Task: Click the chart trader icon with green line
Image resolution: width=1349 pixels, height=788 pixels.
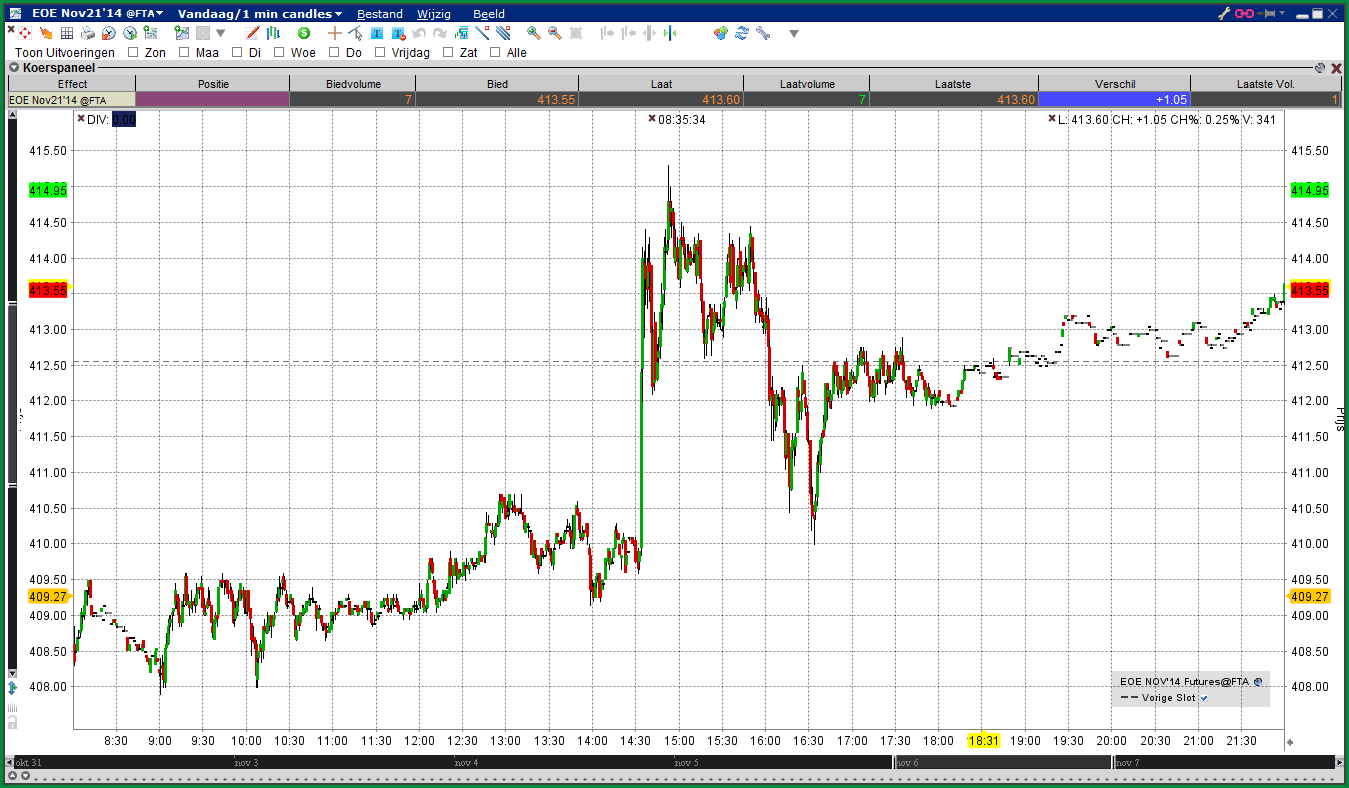Action: pos(182,33)
